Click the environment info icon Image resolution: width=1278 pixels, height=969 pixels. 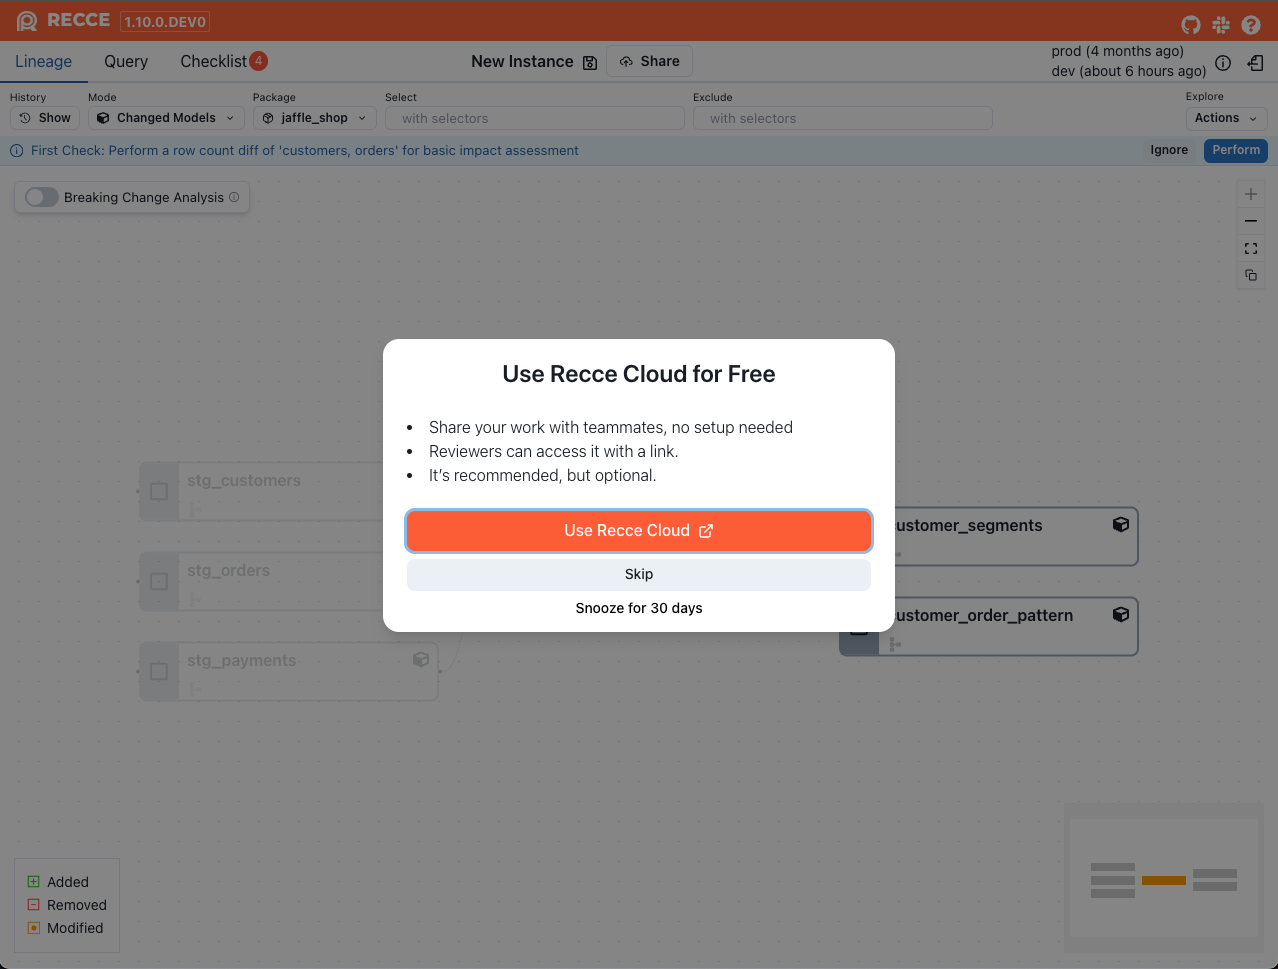tap(1222, 63)
